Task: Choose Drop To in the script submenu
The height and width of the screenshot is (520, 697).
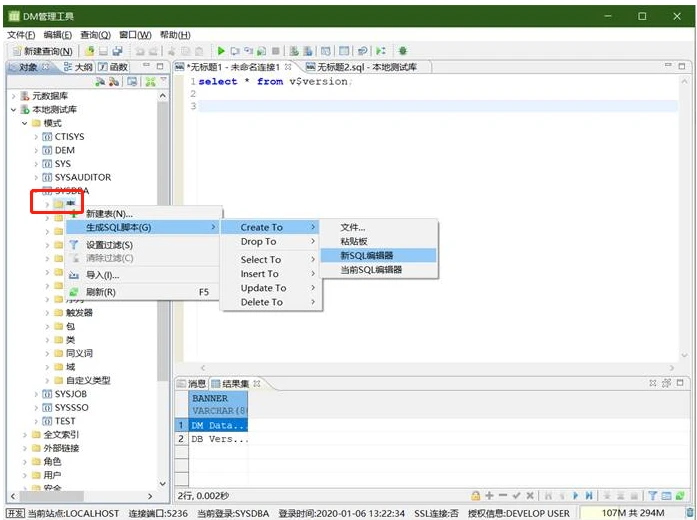Action: [x=258, y=242]
